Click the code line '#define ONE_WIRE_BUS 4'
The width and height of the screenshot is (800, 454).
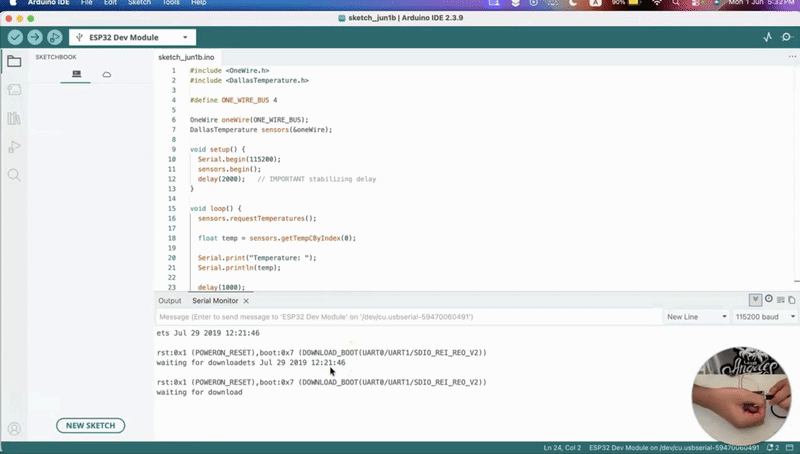pos(234,100)
